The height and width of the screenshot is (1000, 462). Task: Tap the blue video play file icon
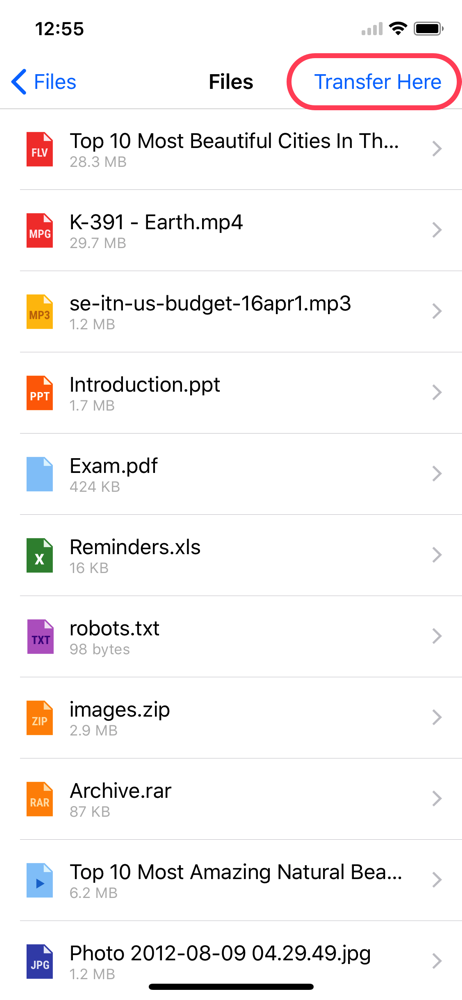click(40, 880)
